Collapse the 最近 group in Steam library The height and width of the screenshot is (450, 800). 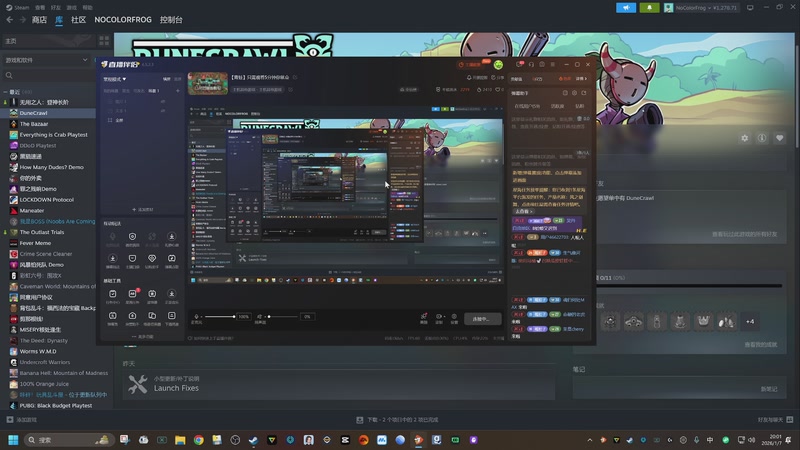5,92
